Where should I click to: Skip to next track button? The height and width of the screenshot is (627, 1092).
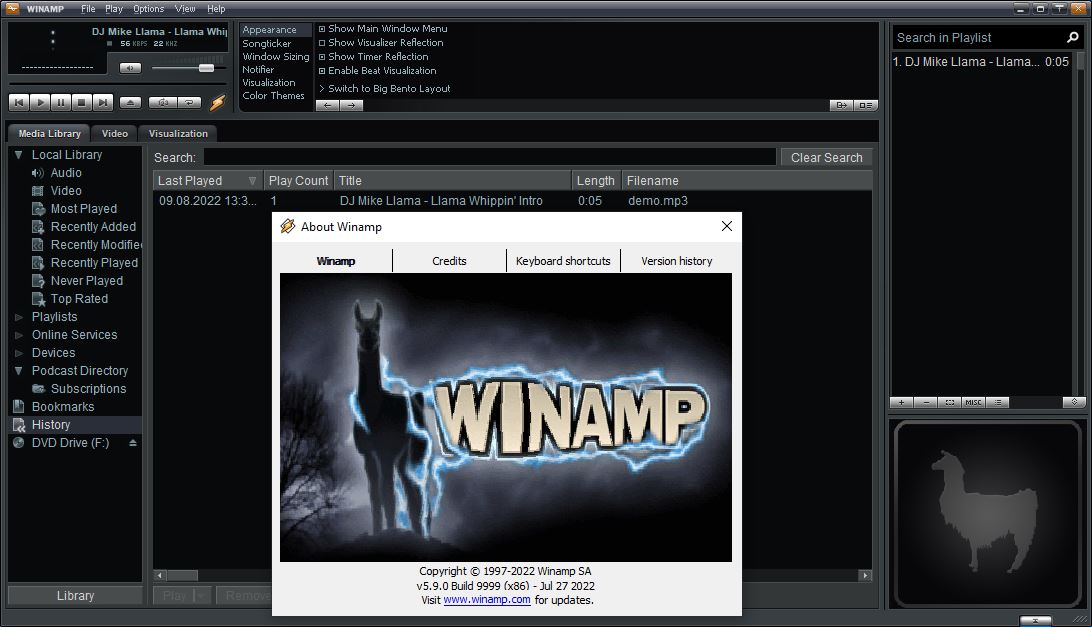click(x=103, y=102)
